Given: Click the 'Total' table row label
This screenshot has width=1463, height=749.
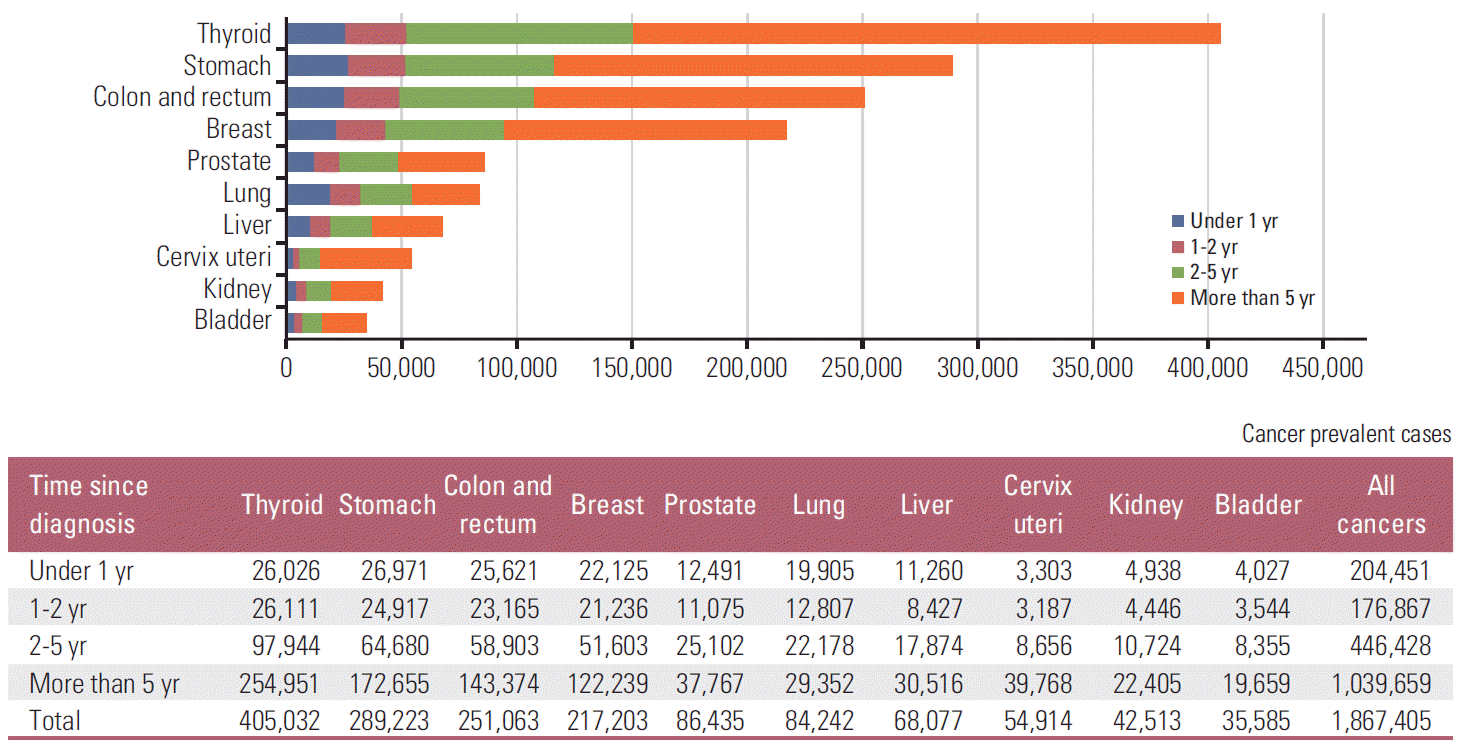Looking at the screenshot, I should 55,721.
